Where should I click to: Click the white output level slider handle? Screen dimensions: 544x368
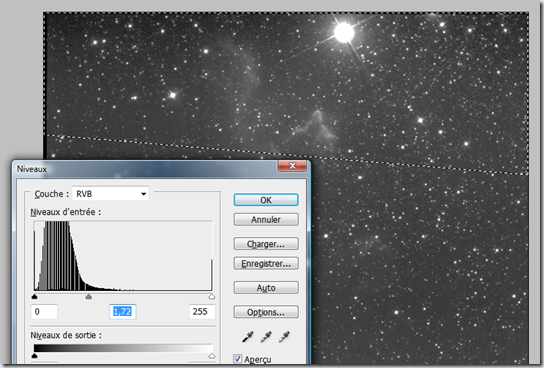pos(212,356)
